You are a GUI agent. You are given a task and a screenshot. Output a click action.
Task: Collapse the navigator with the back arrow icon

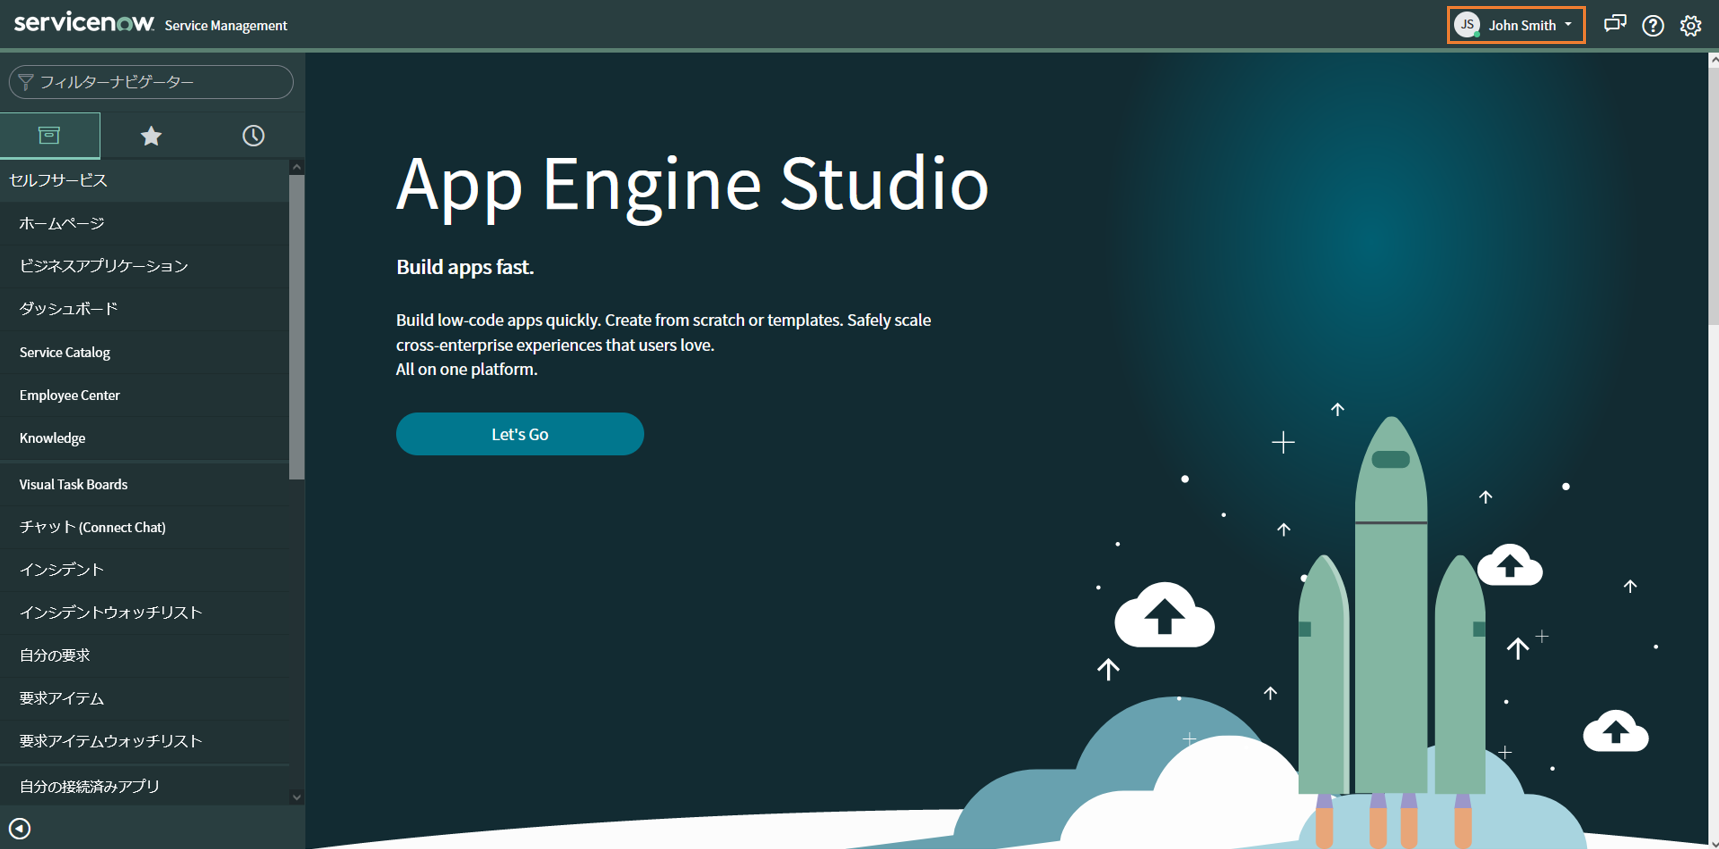click(19, 828)
